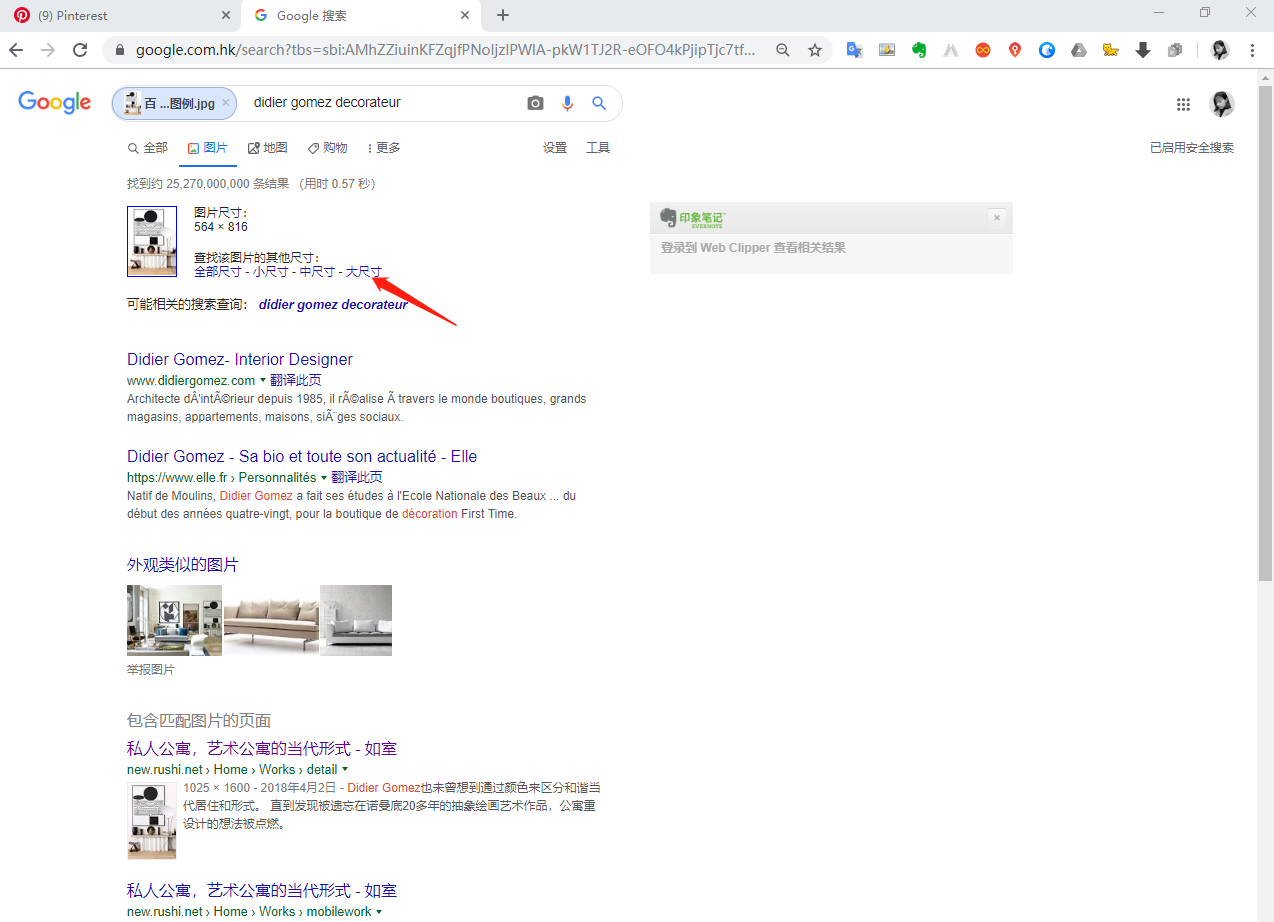Start voice search with microphone
The image size is (1274, 922).
(568, 103)
